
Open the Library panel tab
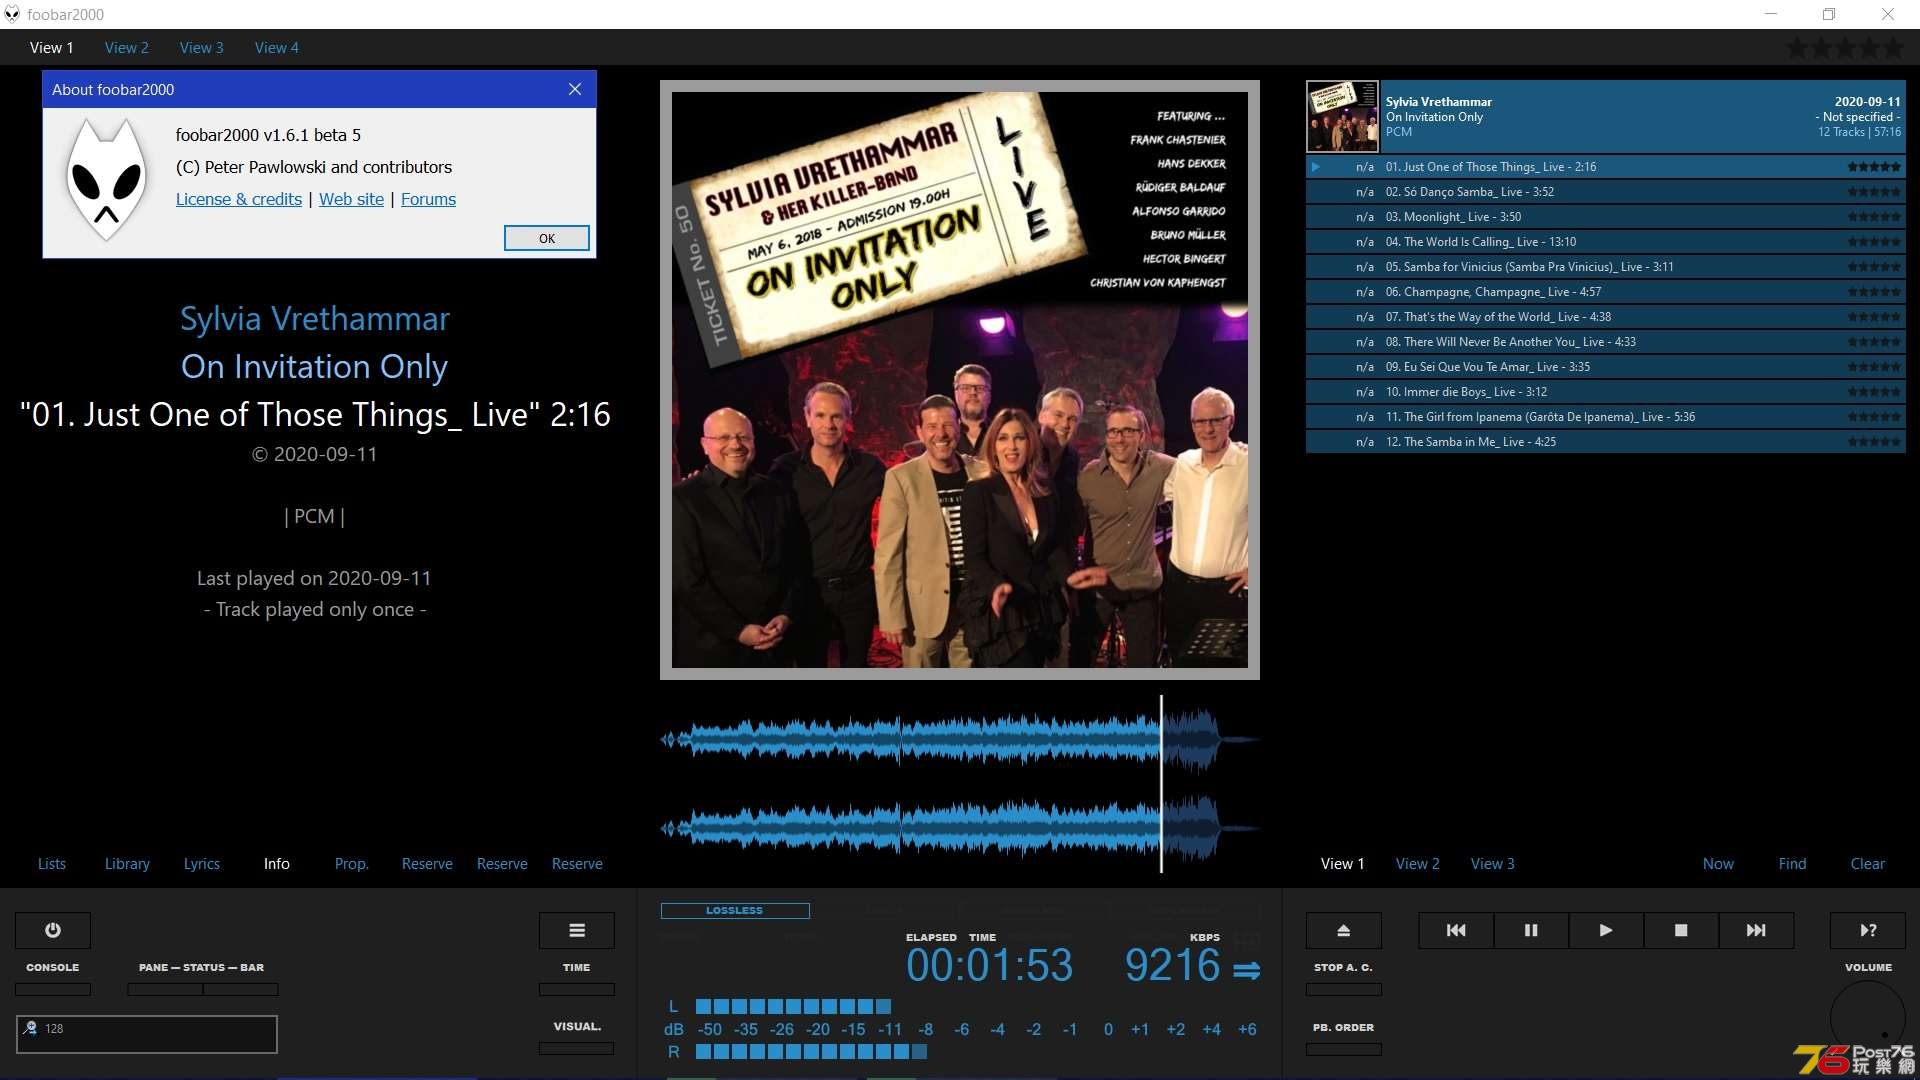click(x=127, y=864)
